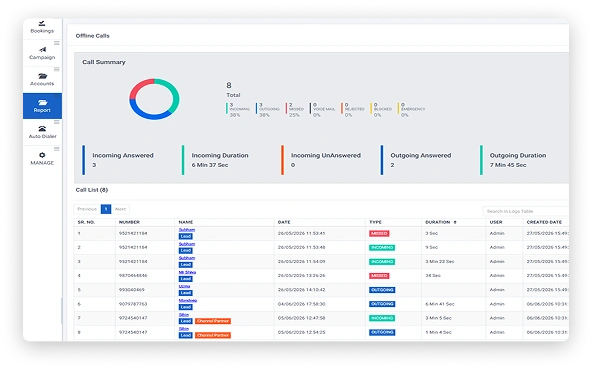Open the name link in row 4

[x=187, y=272]
